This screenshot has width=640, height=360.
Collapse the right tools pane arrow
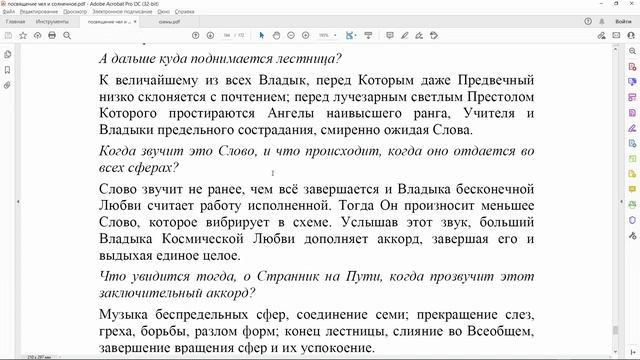(x=622, y=202)
